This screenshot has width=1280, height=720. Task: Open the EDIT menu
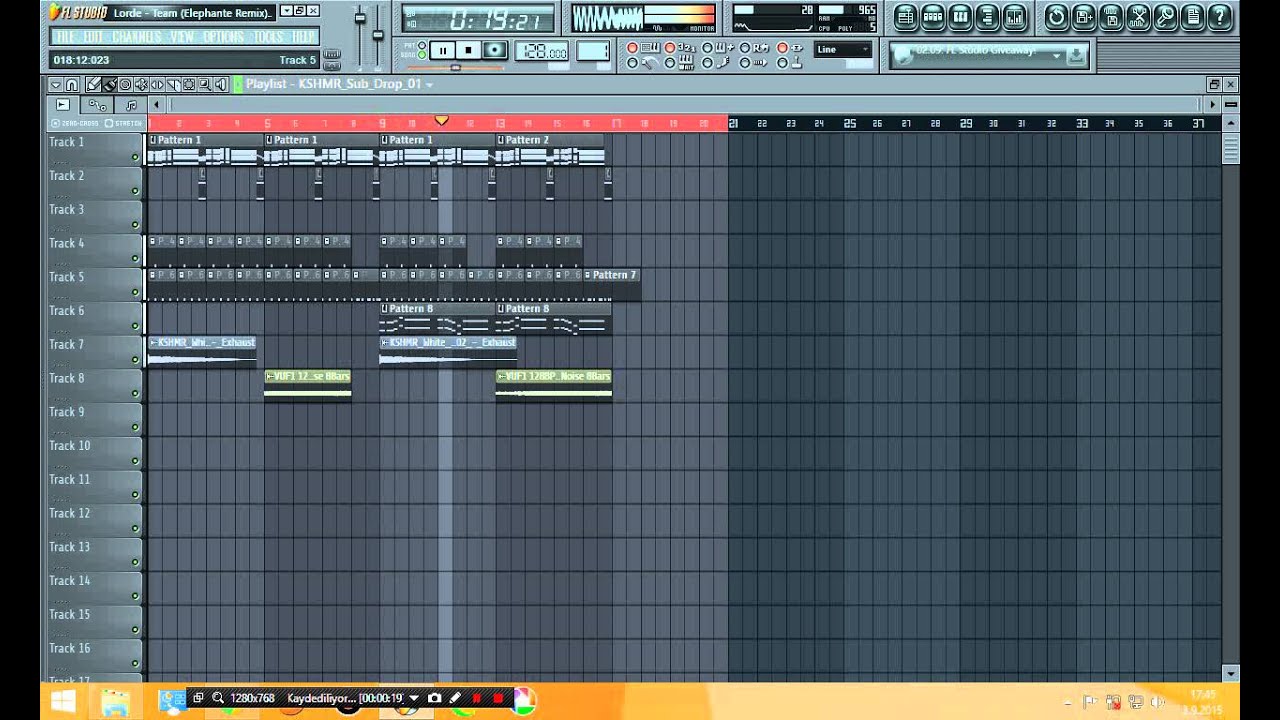tap(94, 37)
